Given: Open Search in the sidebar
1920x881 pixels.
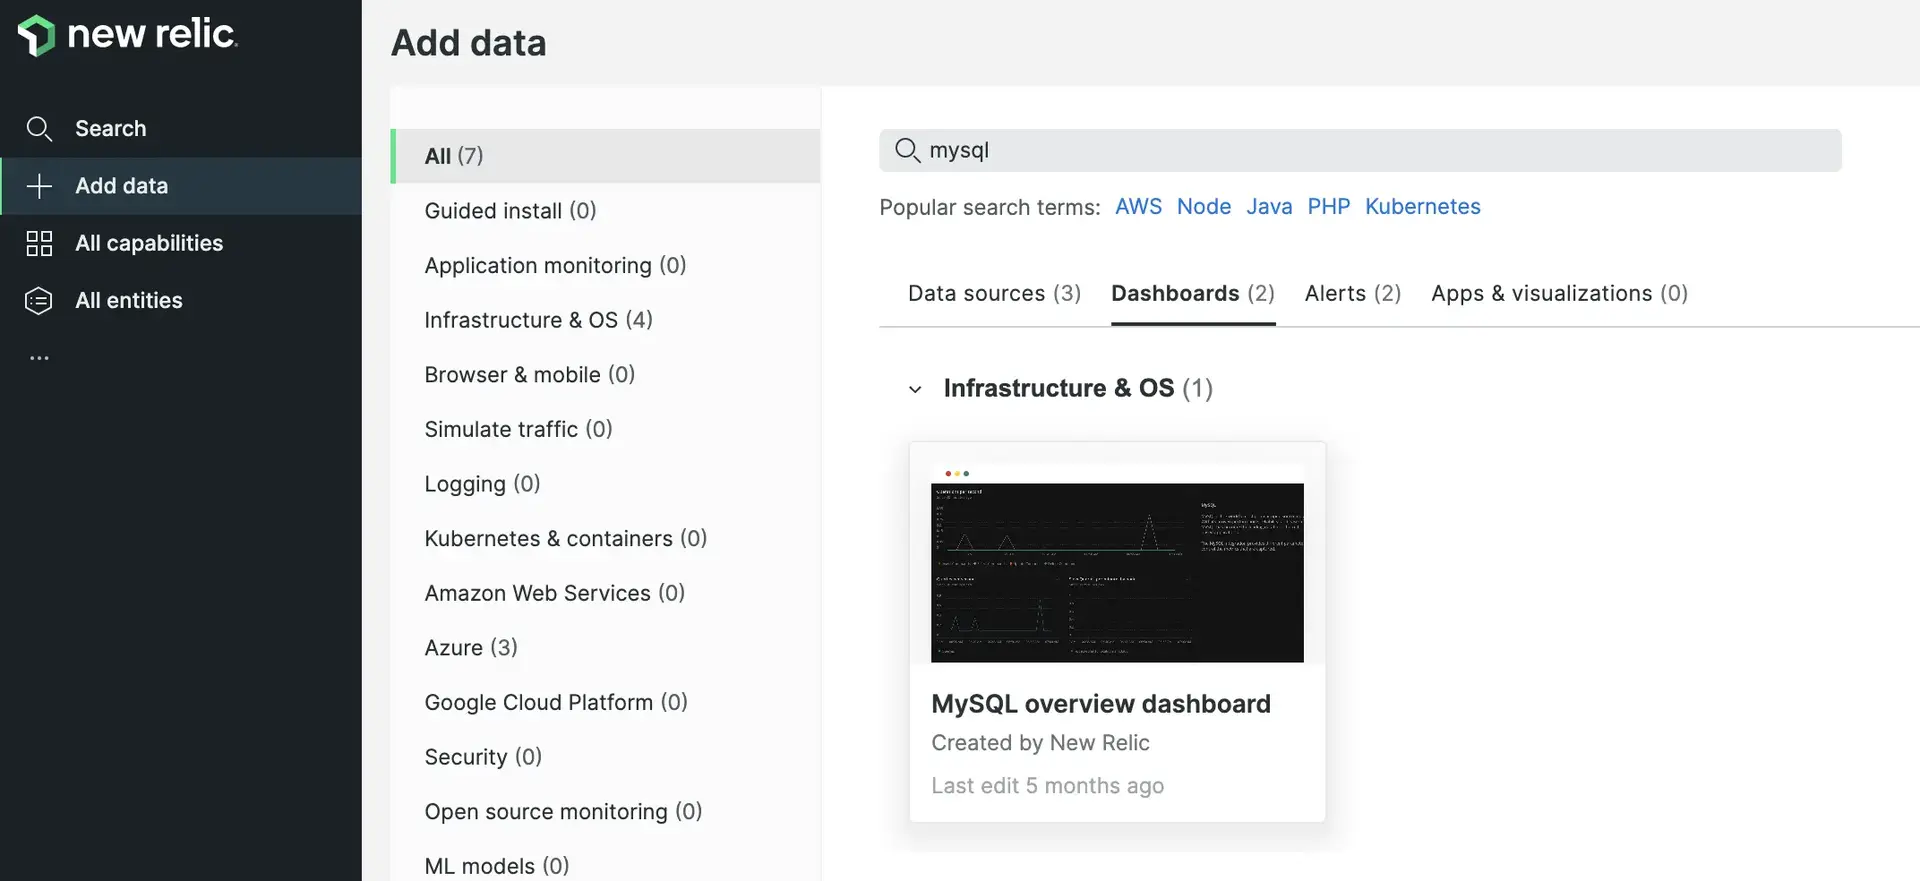Looking at the screenshot, I should [181, 129].
